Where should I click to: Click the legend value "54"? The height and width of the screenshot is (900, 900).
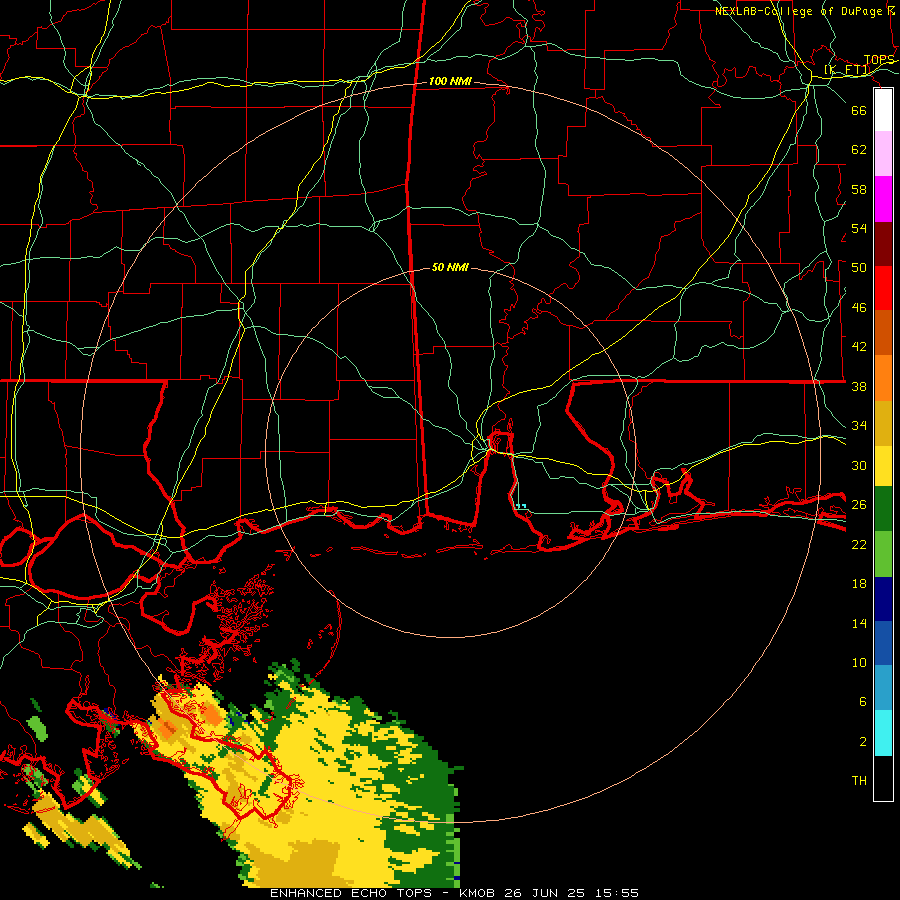pos(859,228)
